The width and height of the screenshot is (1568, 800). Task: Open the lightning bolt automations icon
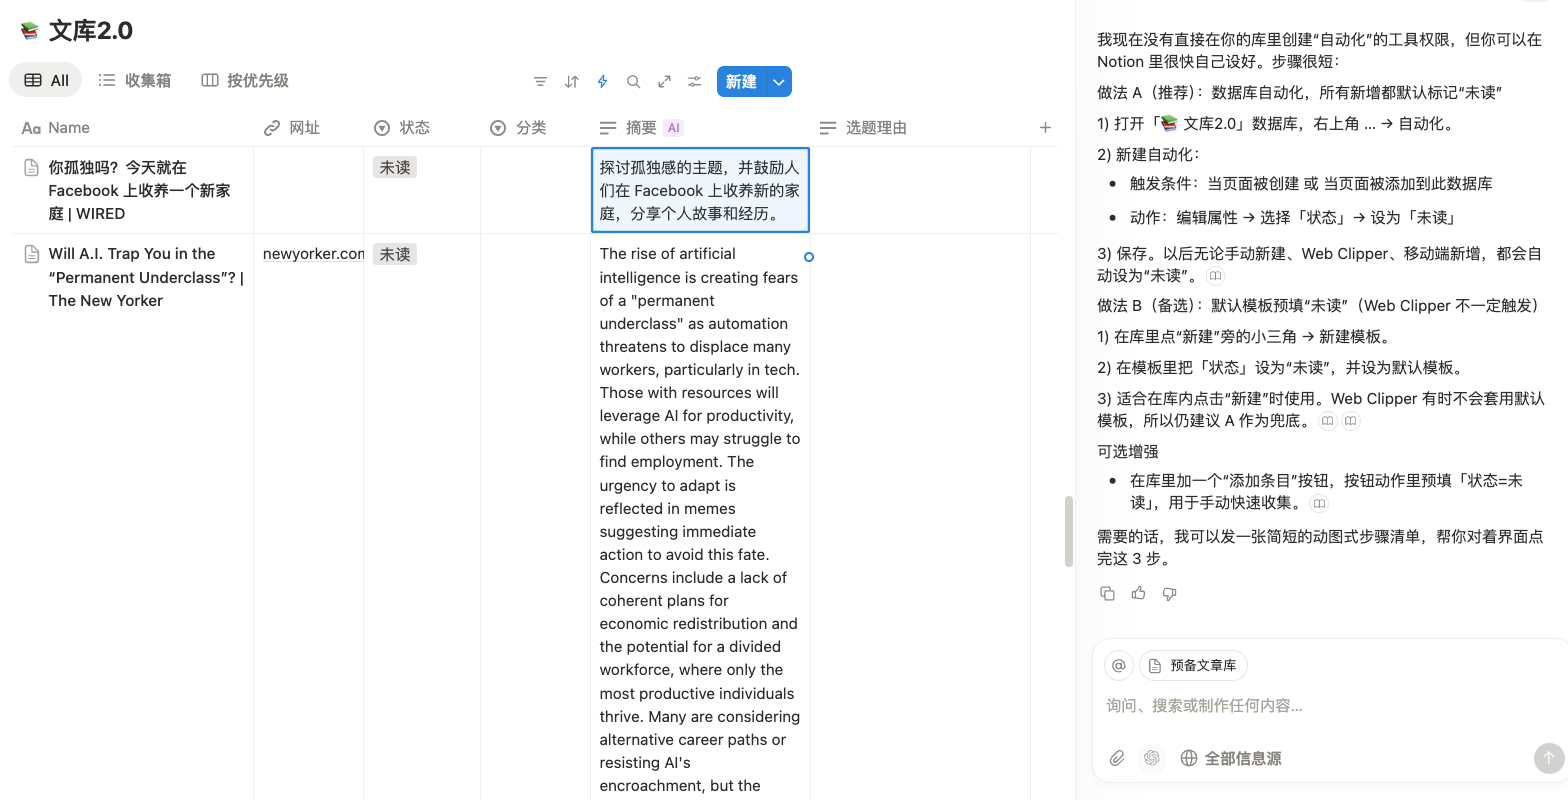point(602,82)
